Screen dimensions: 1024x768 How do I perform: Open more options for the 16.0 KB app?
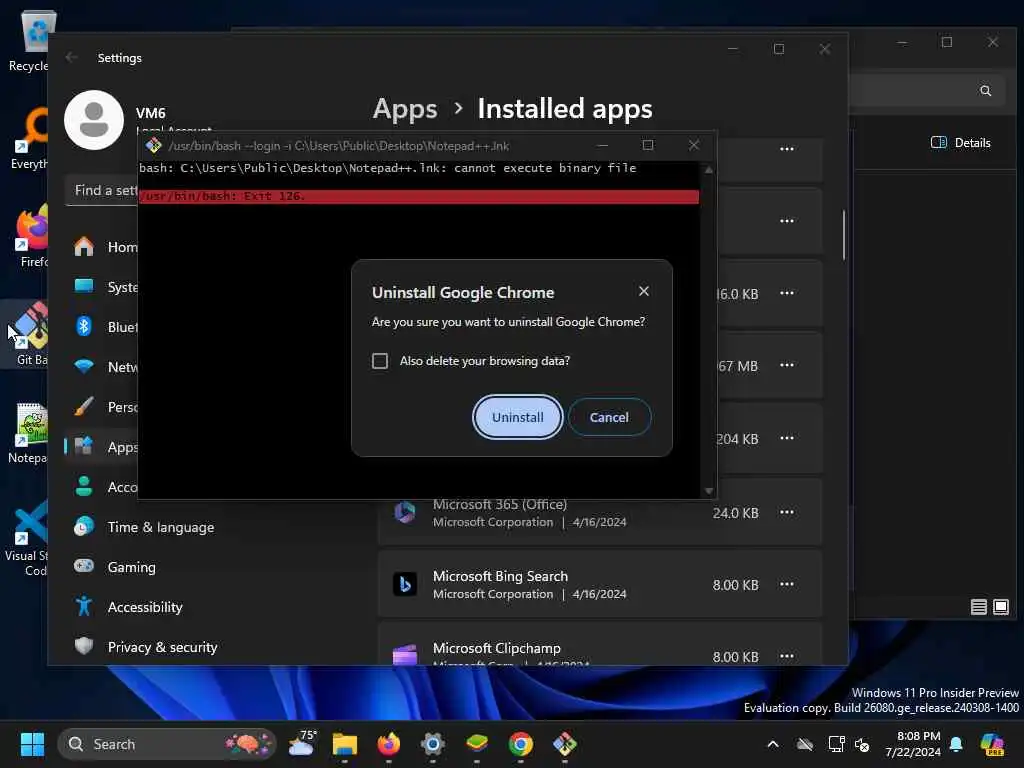click(x=787, y=293)
